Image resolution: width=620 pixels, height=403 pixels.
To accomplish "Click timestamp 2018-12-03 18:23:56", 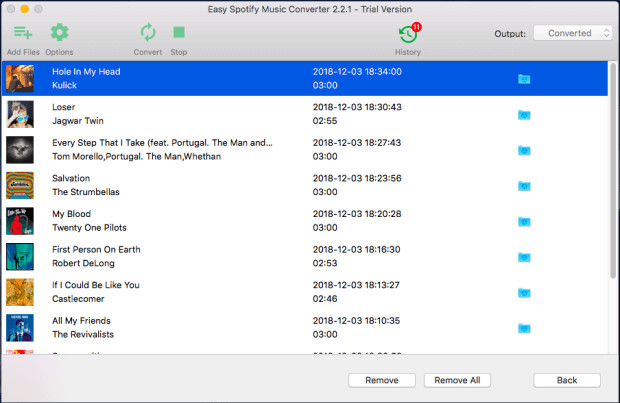I will 357,178.
